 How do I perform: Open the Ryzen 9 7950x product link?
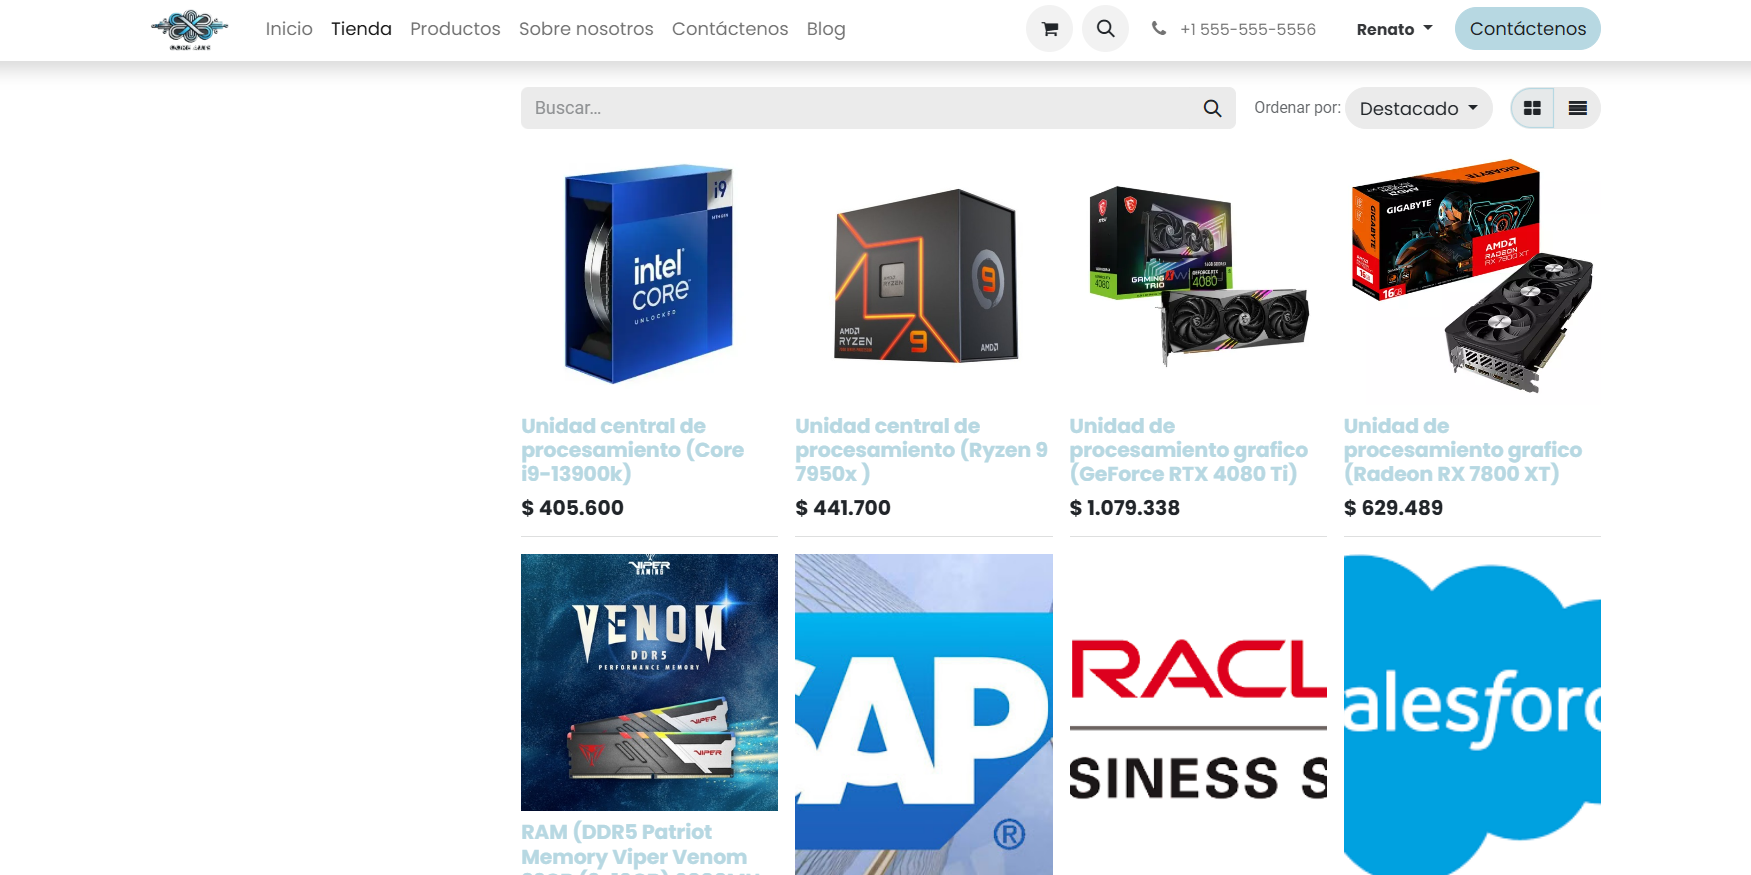point(921,450)
